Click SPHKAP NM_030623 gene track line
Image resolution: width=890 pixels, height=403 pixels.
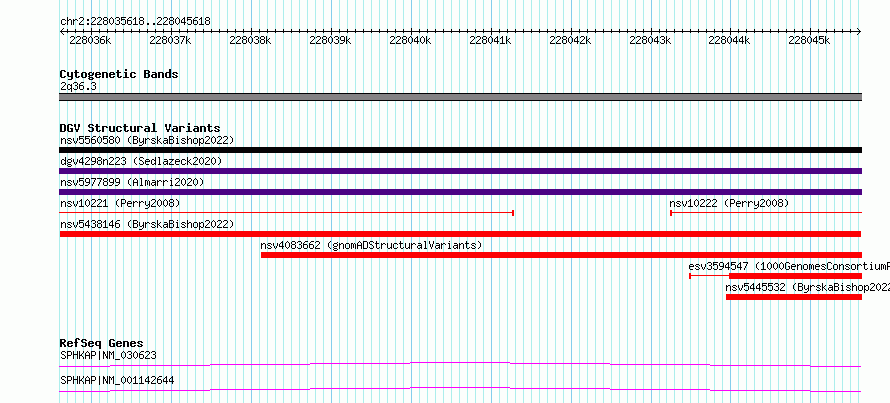(x=460, y=364)
